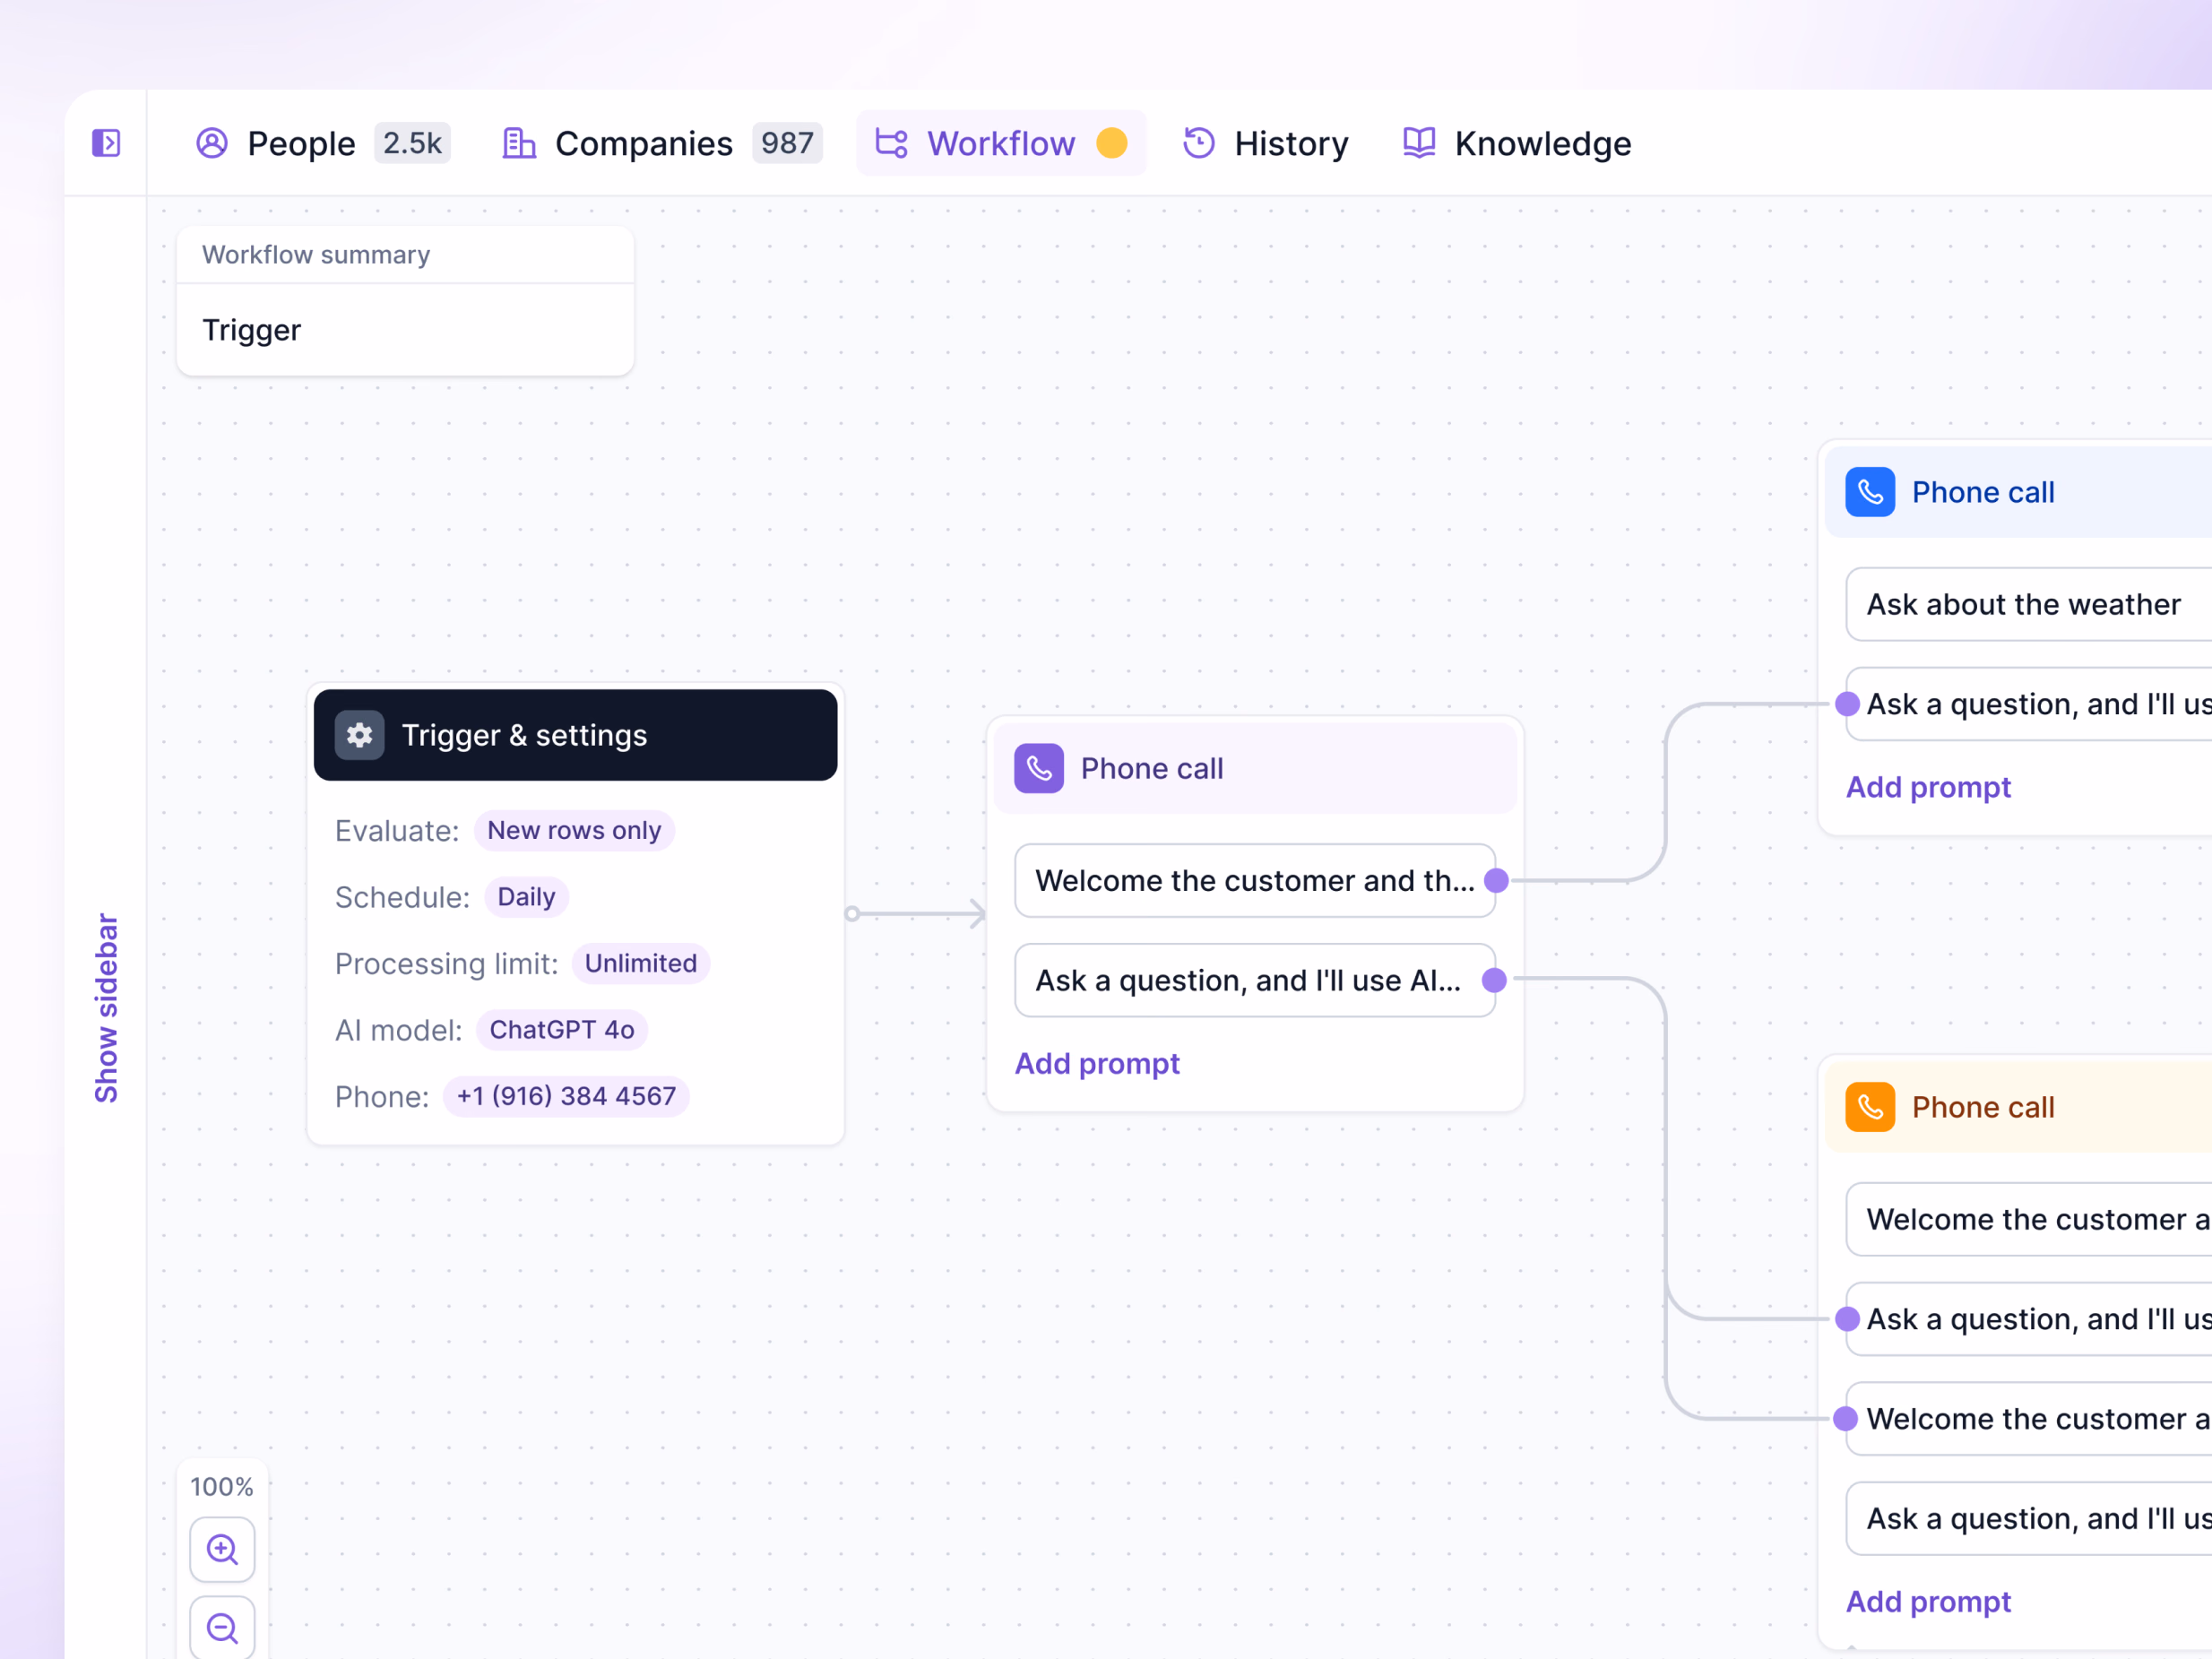Screen dimensions: 2212x1659
Task: Open Ask a question prompt in purple card
Action: click(x=1255, y=980)
